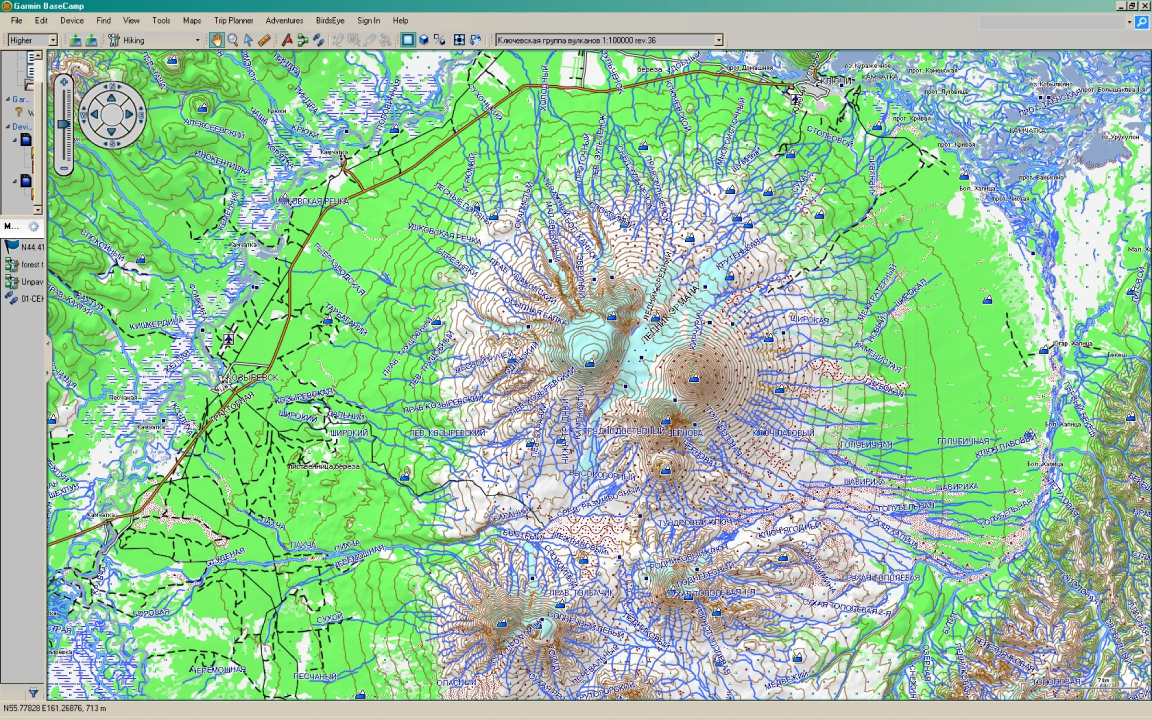Click the map transfer icon beside full screen
Screen dimensions: 1152x720
pos(475,40)
